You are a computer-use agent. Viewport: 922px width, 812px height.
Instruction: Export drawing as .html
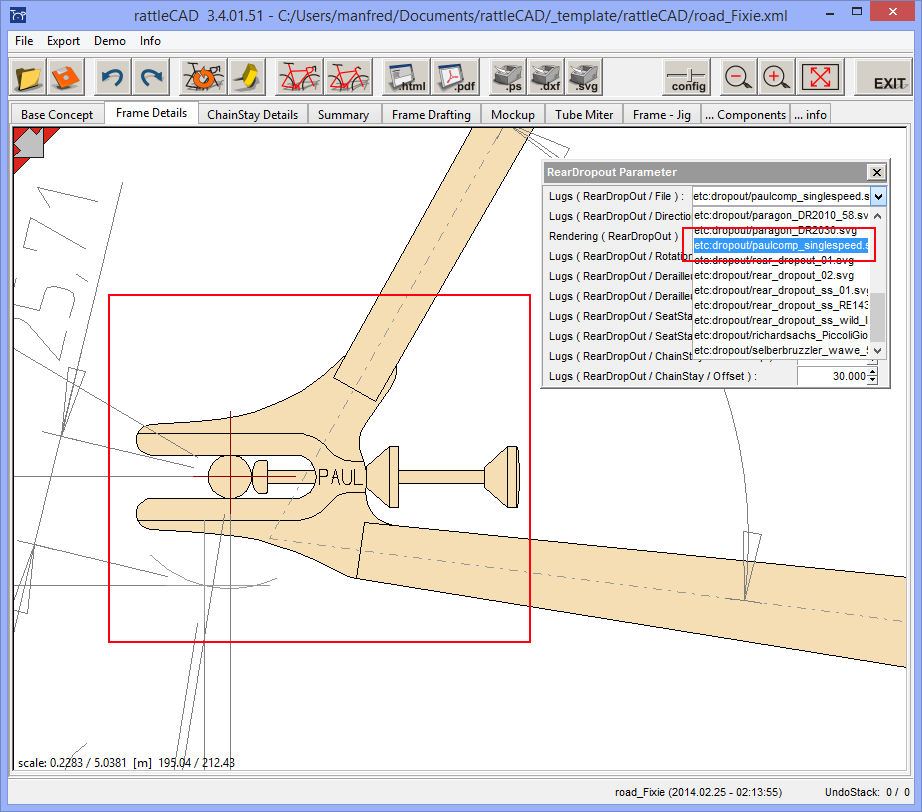pos(406,77)
